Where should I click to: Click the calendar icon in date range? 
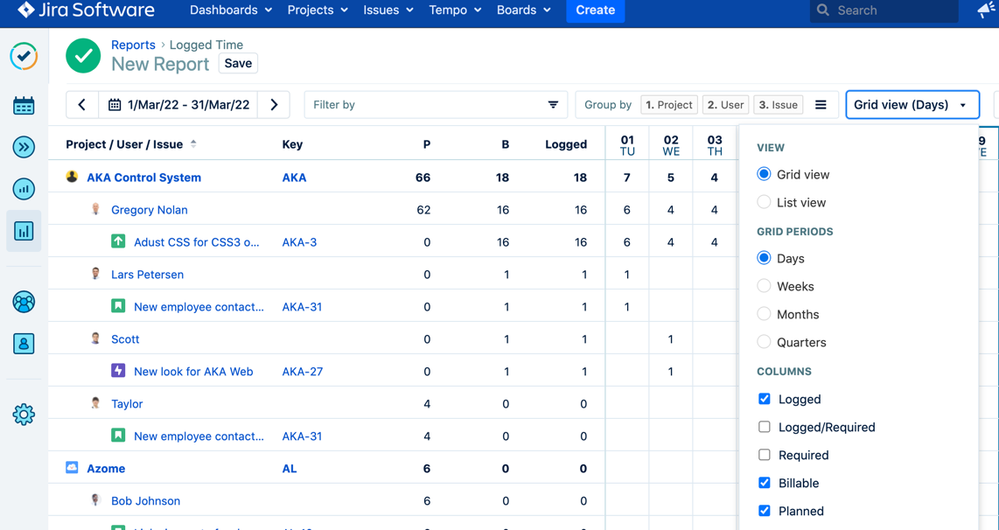point(115,104)
